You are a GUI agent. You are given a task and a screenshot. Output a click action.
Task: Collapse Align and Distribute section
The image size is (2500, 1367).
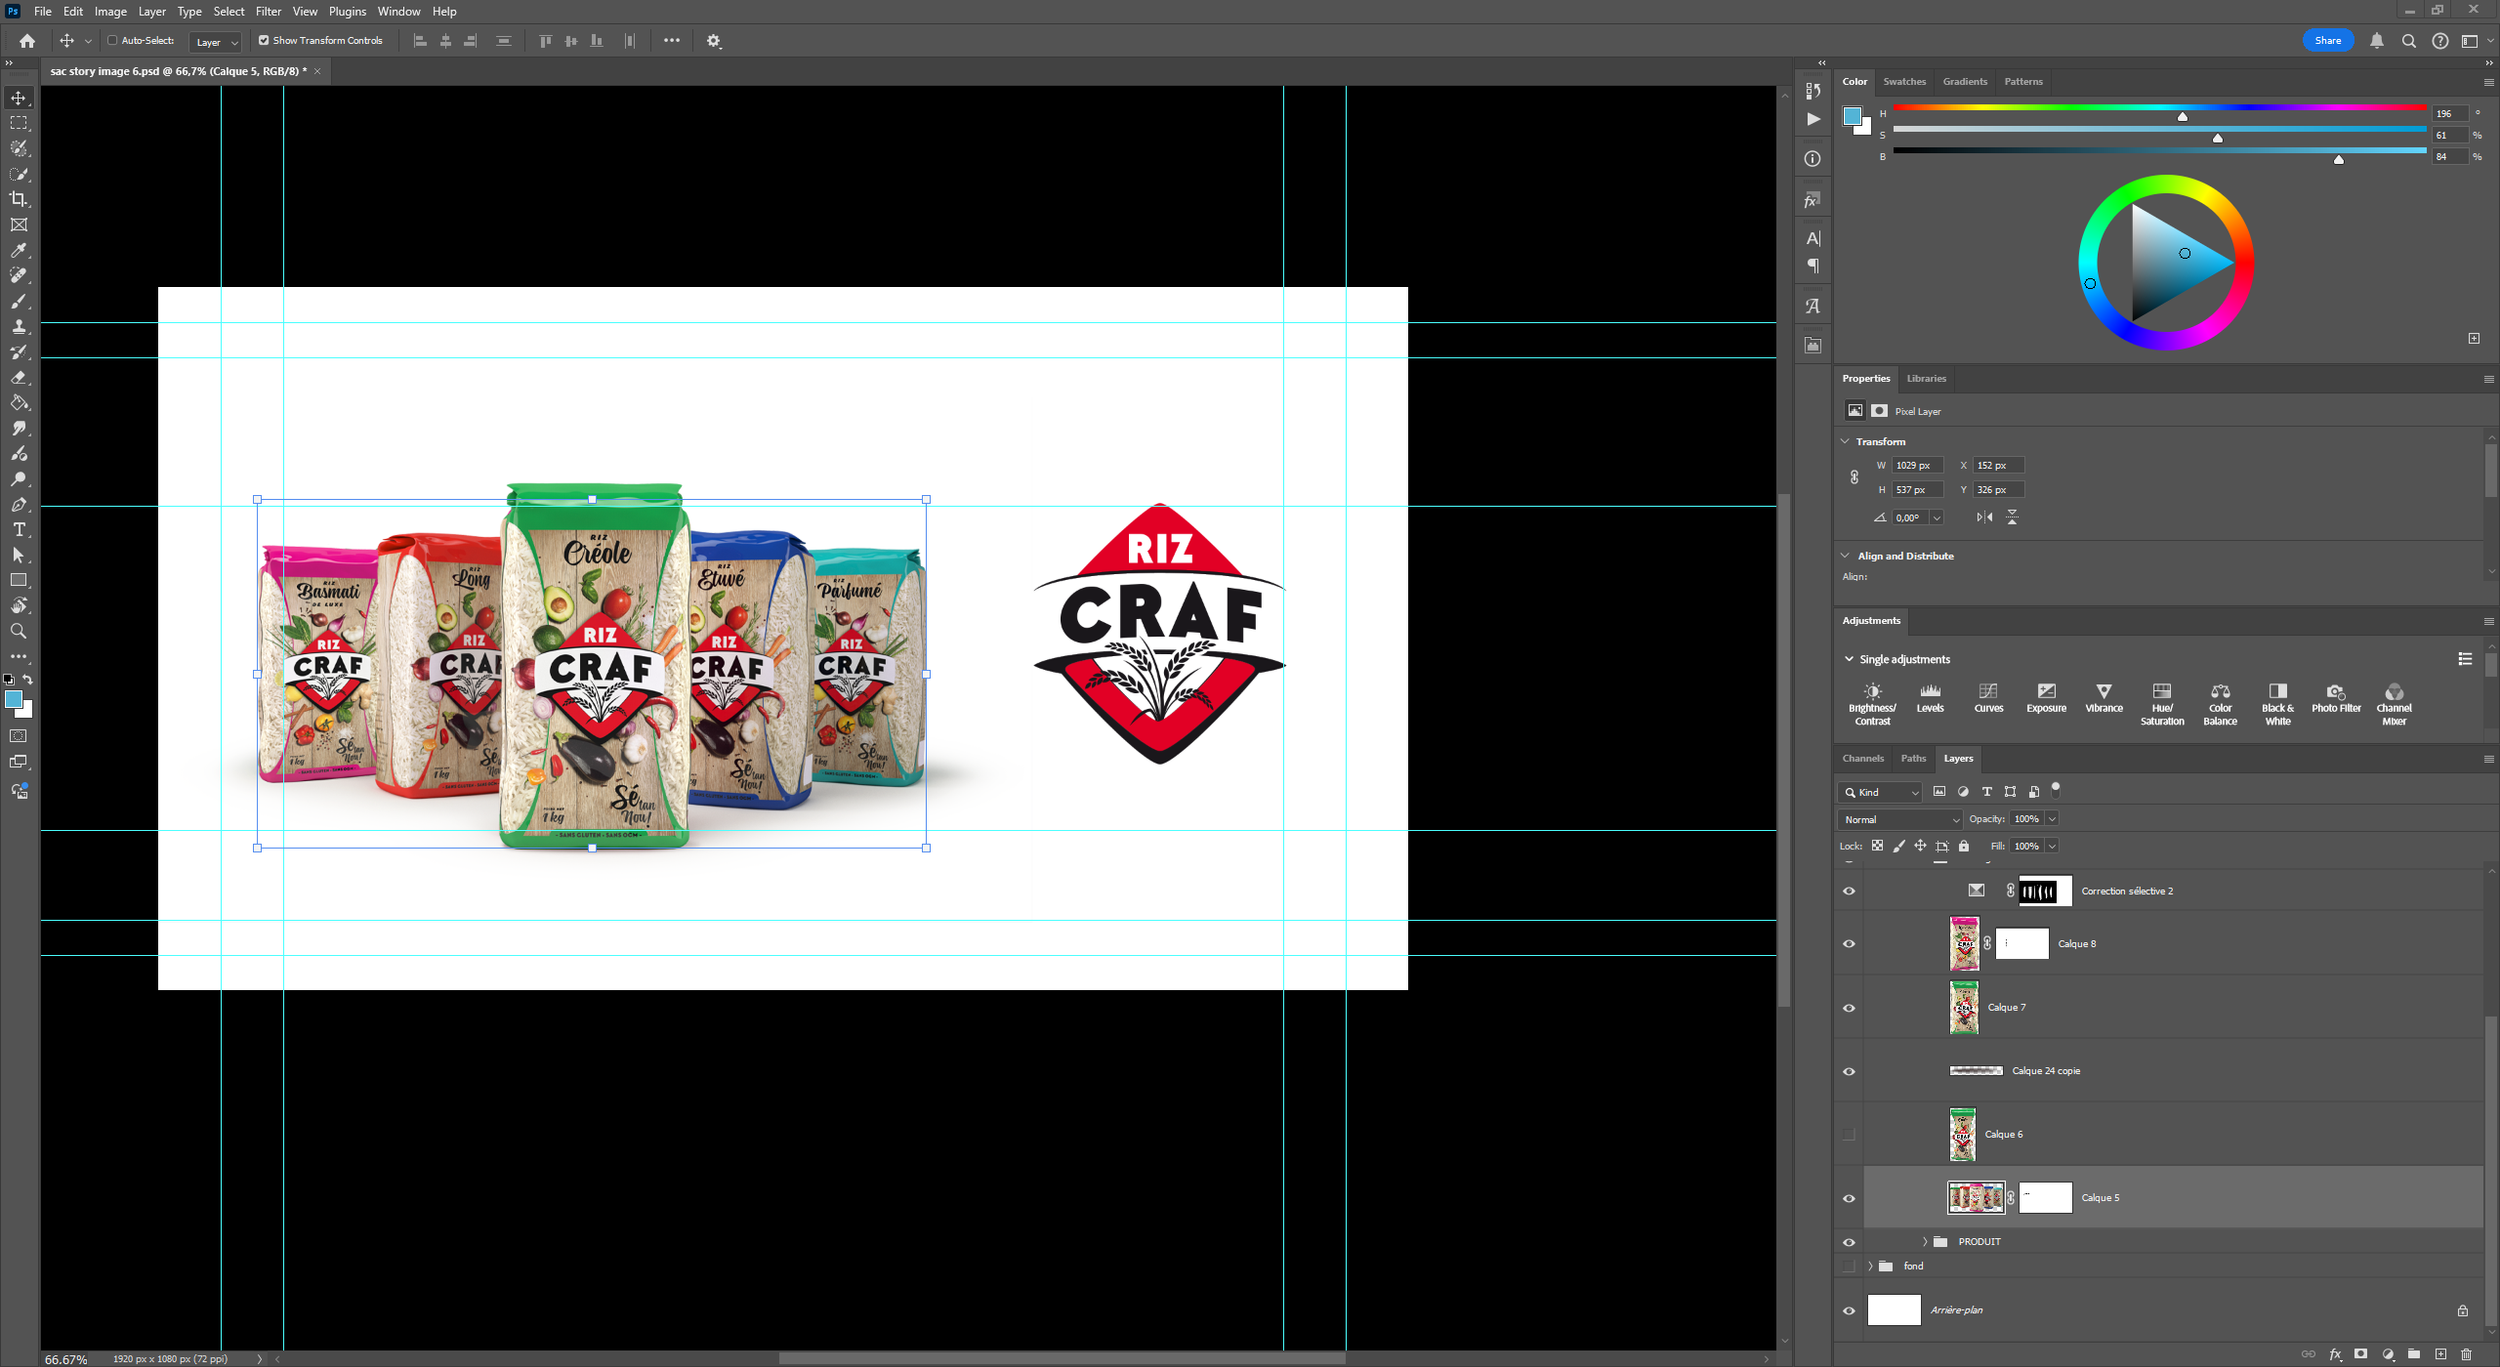[x=1845, y=556]
